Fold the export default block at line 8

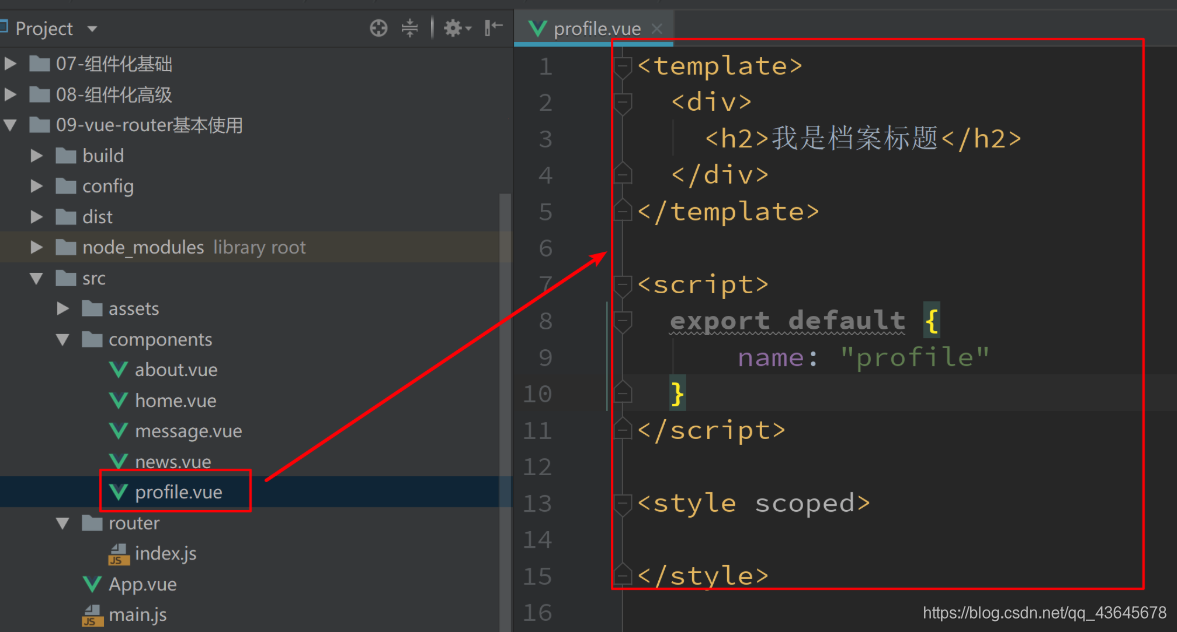click(622, 322)
